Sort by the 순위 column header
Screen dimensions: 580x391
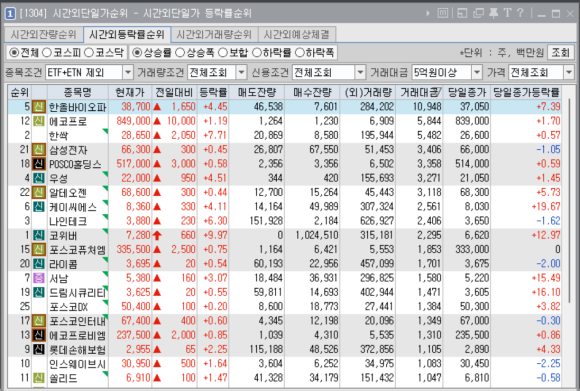pyautogui.click(x=20, y=92)
